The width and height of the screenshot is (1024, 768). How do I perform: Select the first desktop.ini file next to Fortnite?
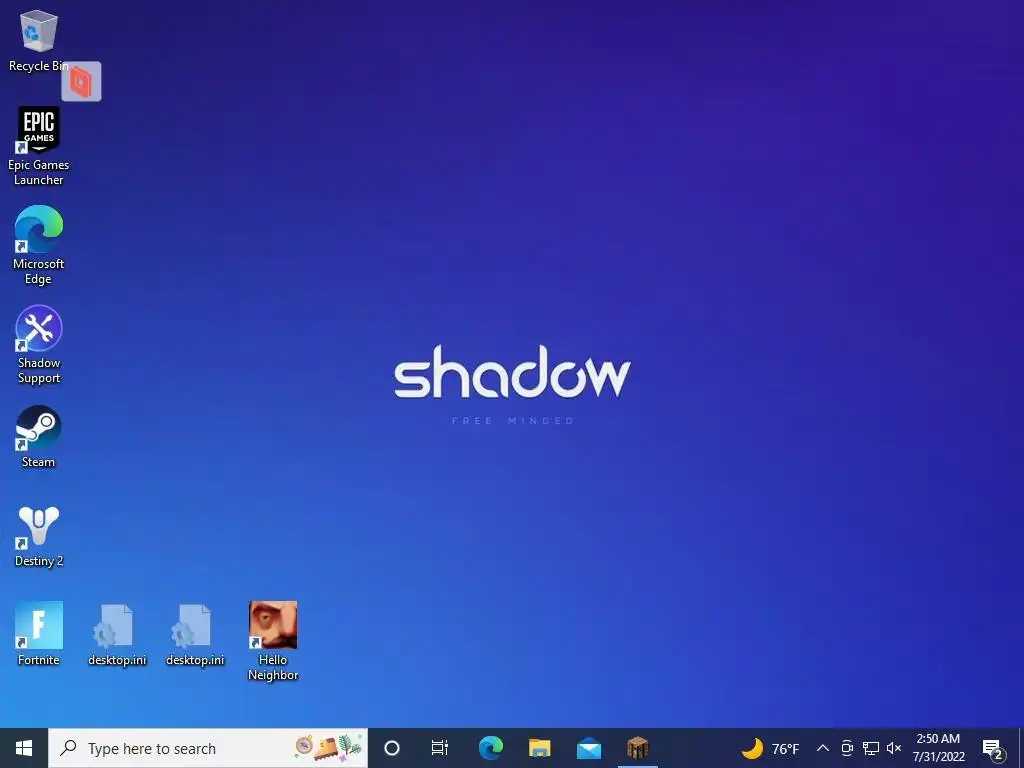[117, 634]
